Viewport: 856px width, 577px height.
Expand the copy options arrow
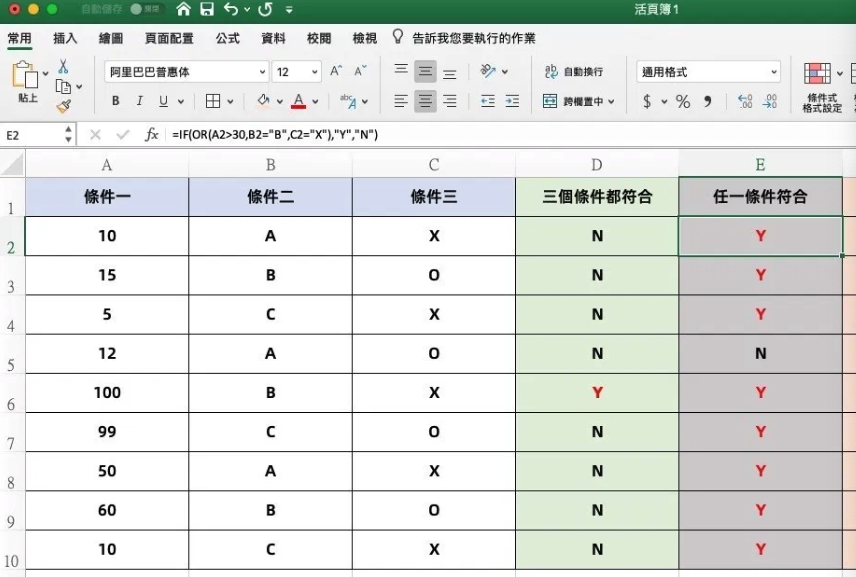(79, 87)
